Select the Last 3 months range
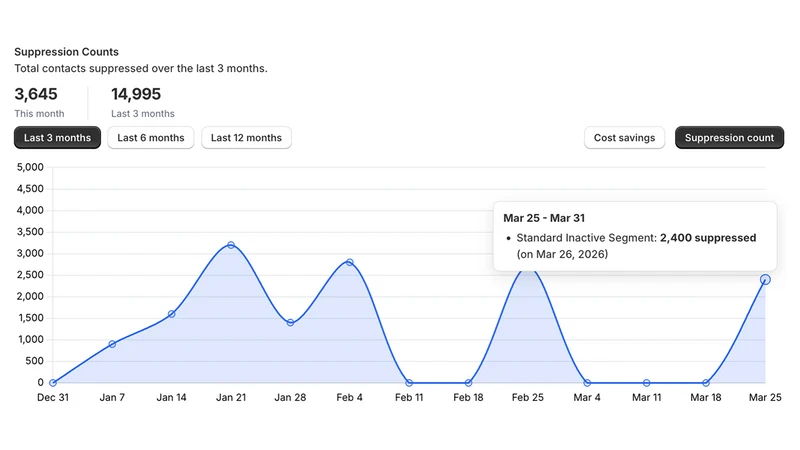 pyautogui.click(x=57, y=138)
